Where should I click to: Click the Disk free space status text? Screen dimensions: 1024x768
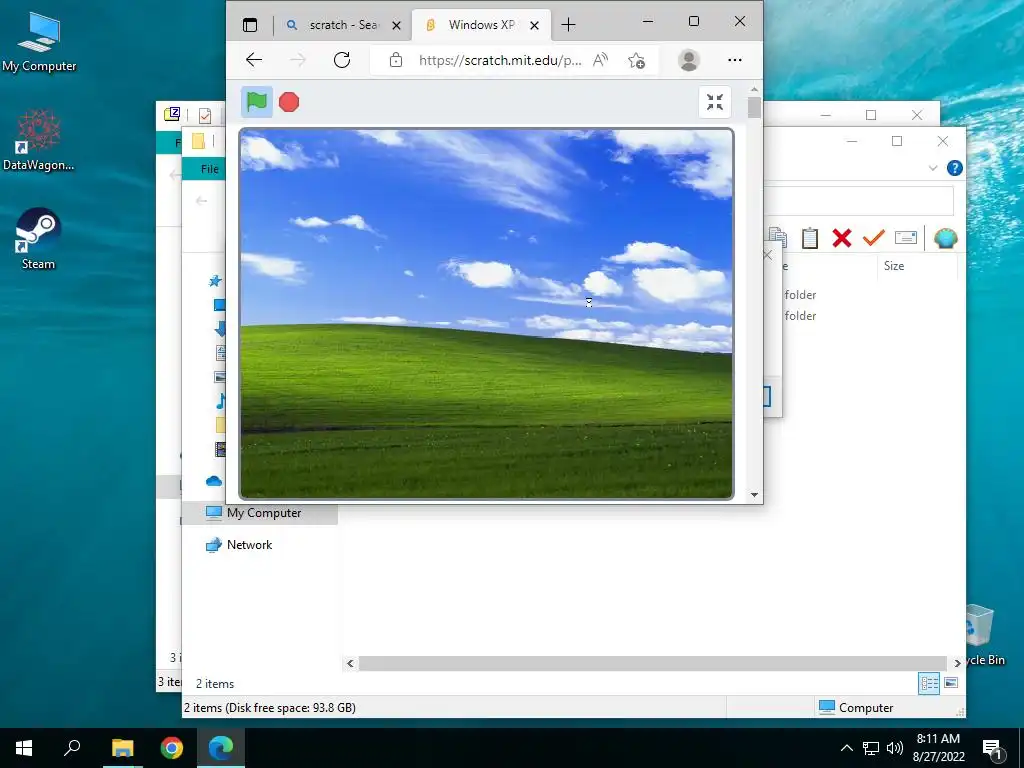tap(270, 708)
